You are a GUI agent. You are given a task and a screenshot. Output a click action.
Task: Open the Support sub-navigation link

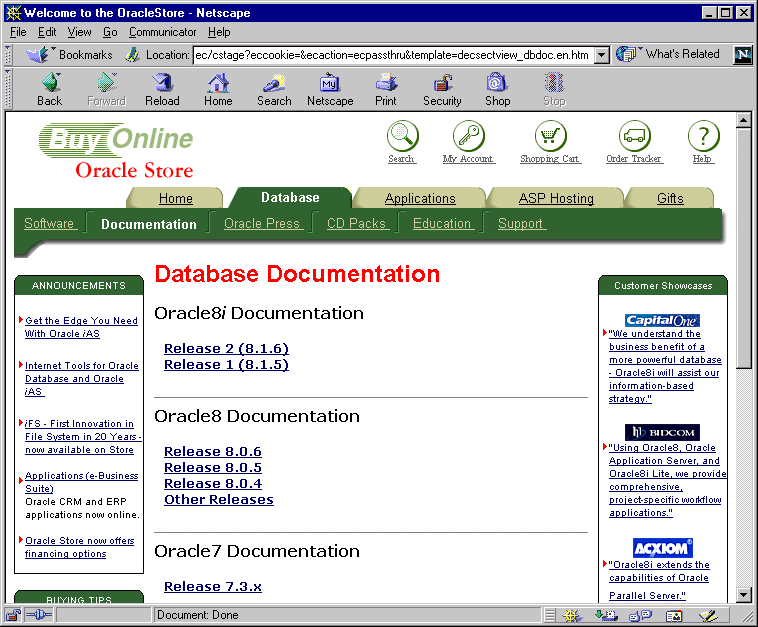tap(522, 223)
